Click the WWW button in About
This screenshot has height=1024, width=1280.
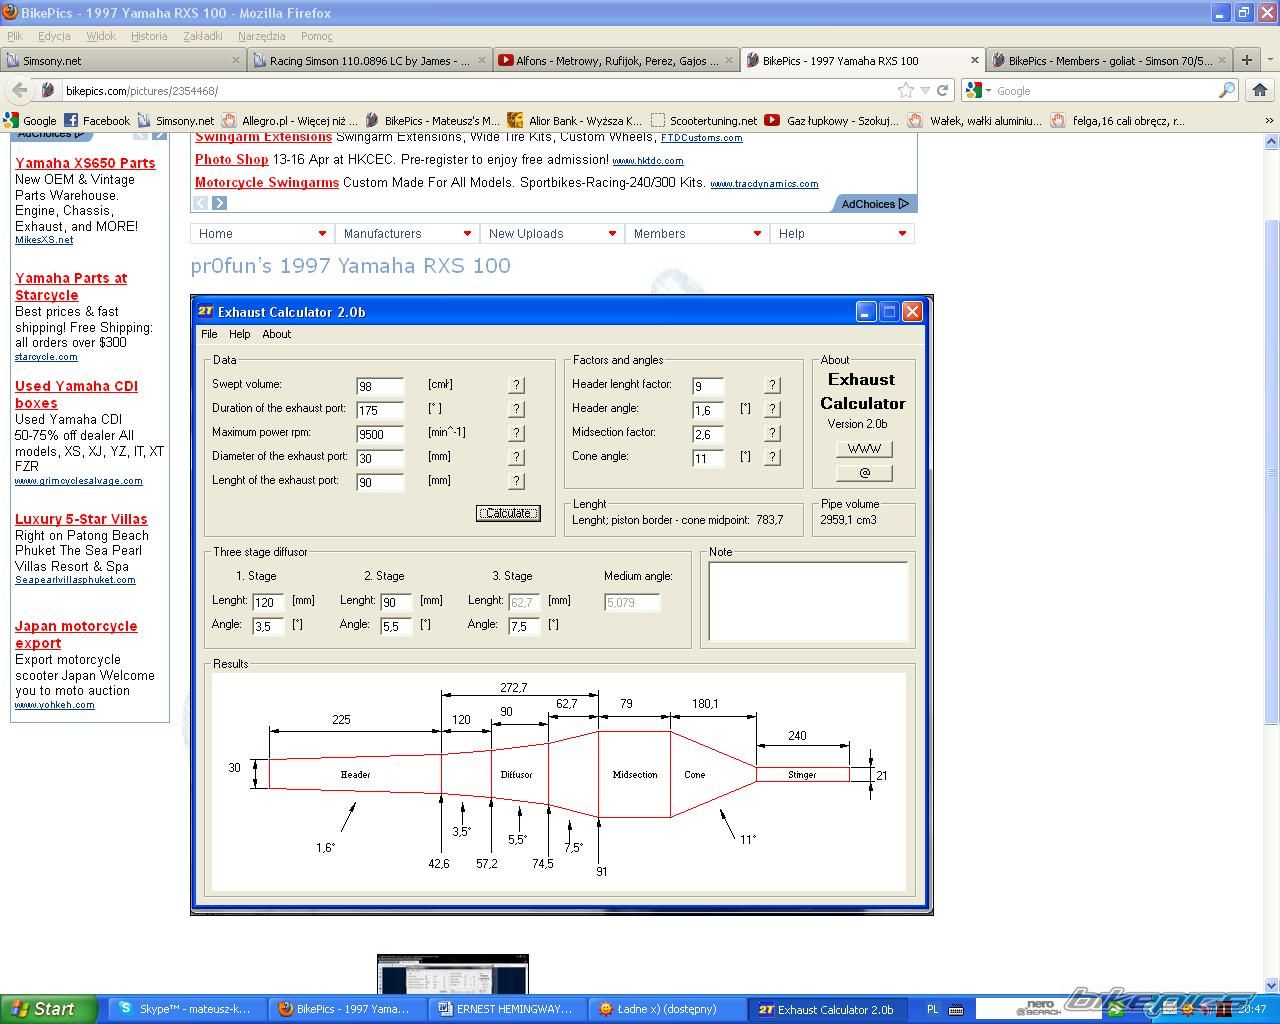click(864, 449)
